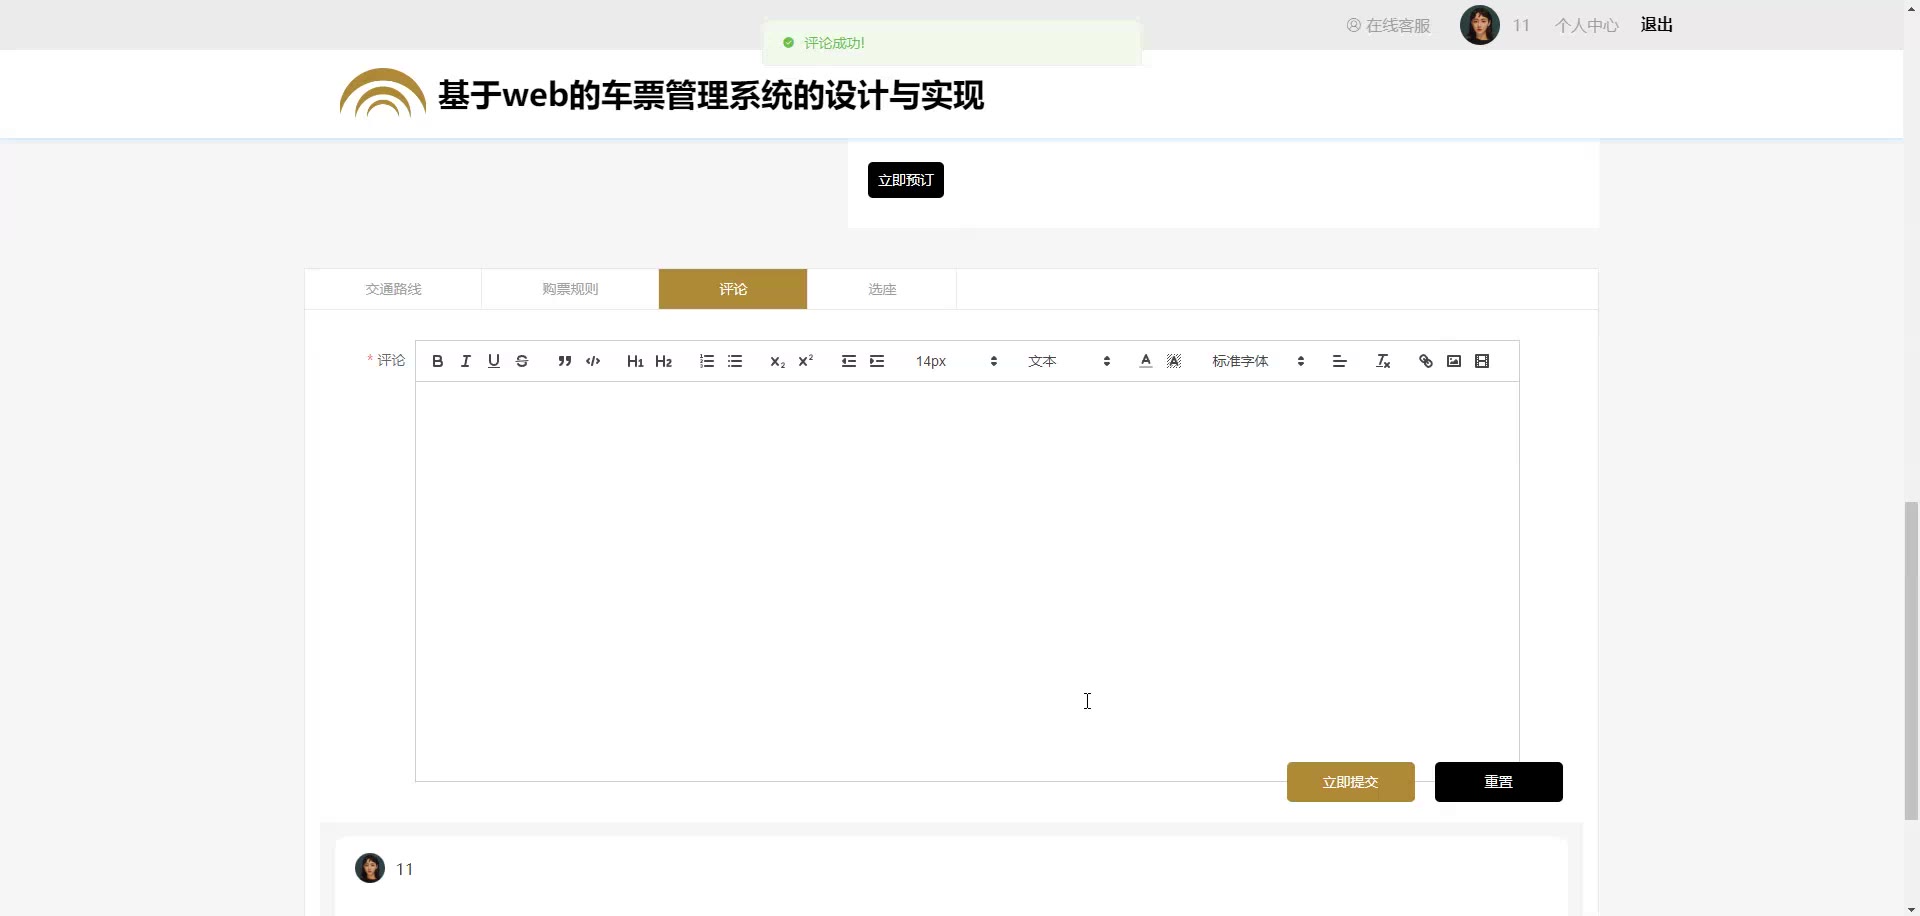Open the text color picker
1920x916 pixels.
1145,361
